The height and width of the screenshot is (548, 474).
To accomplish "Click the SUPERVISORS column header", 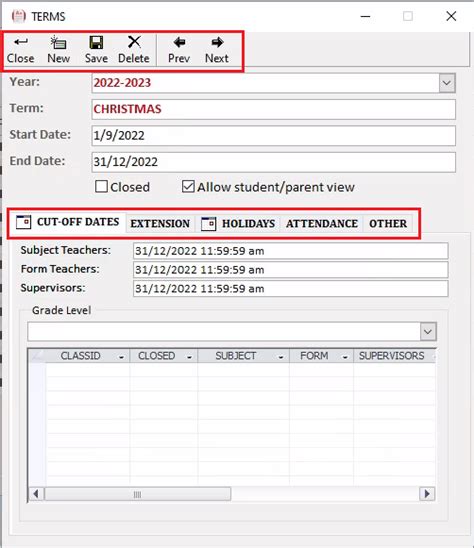I will 394,356.
